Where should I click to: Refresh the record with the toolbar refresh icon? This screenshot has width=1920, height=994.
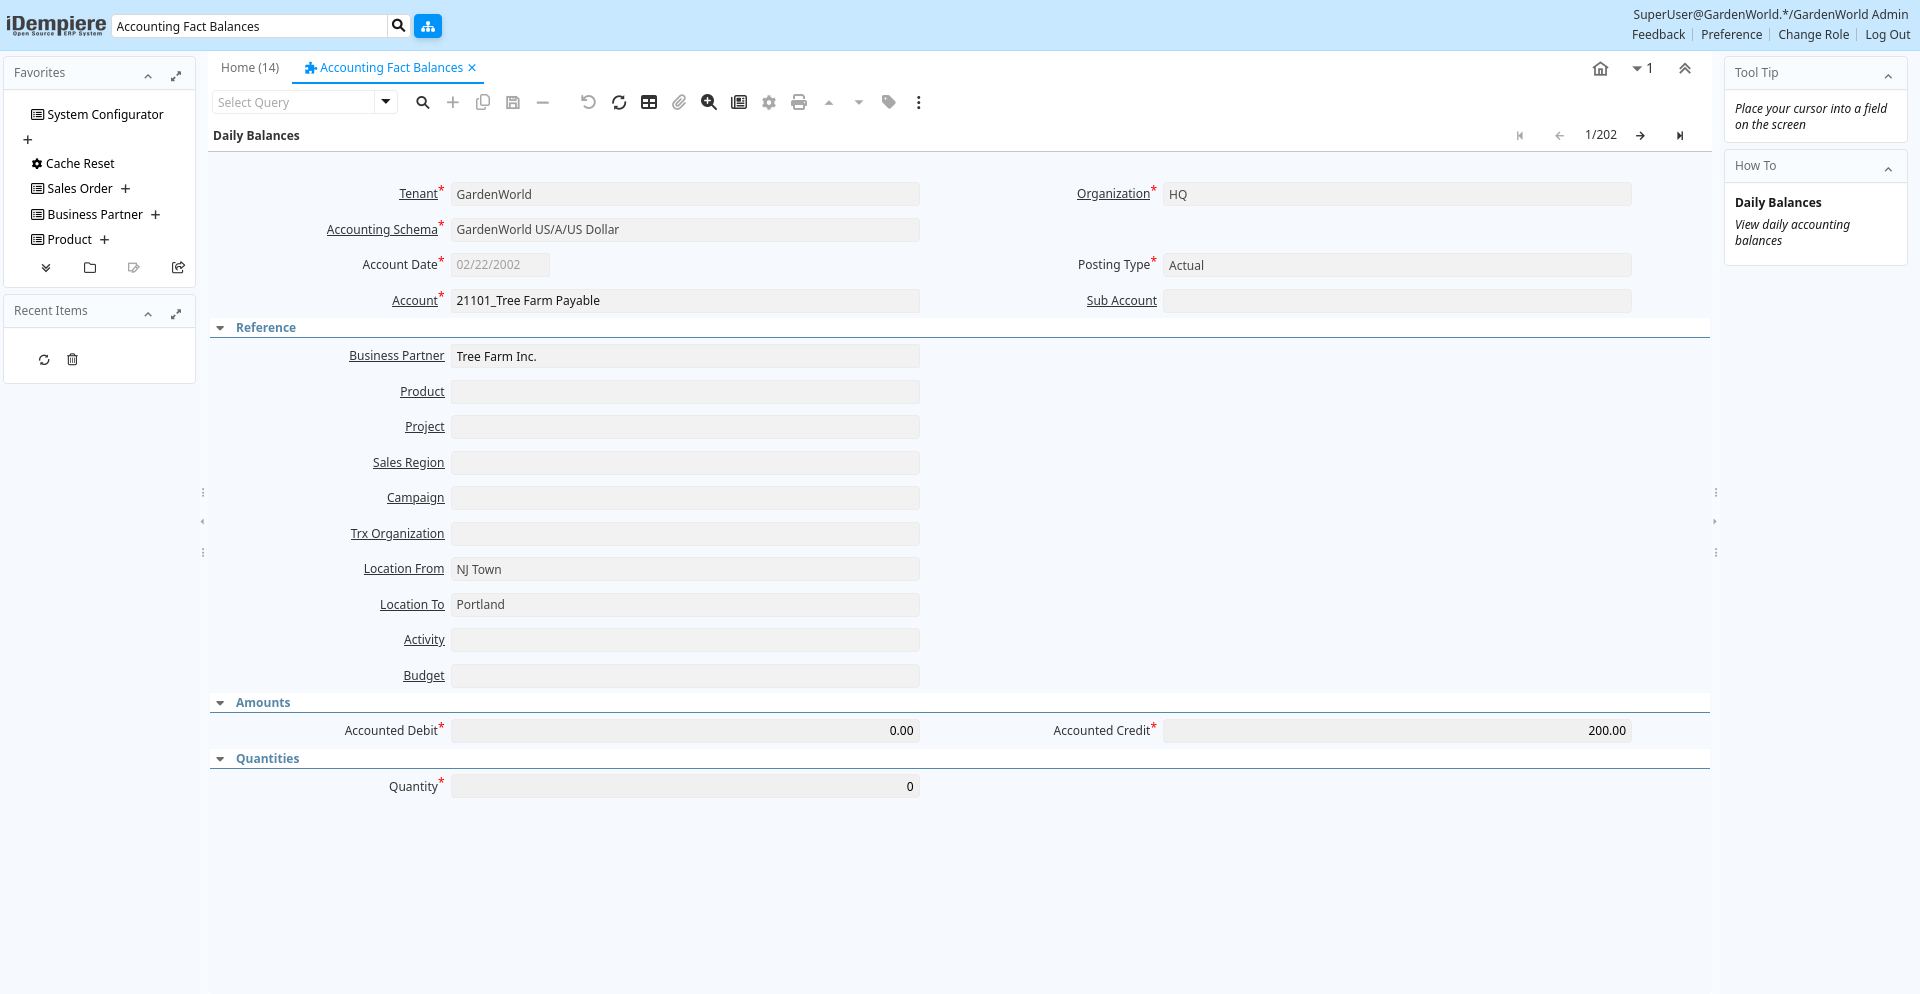[x=619, y=103]
